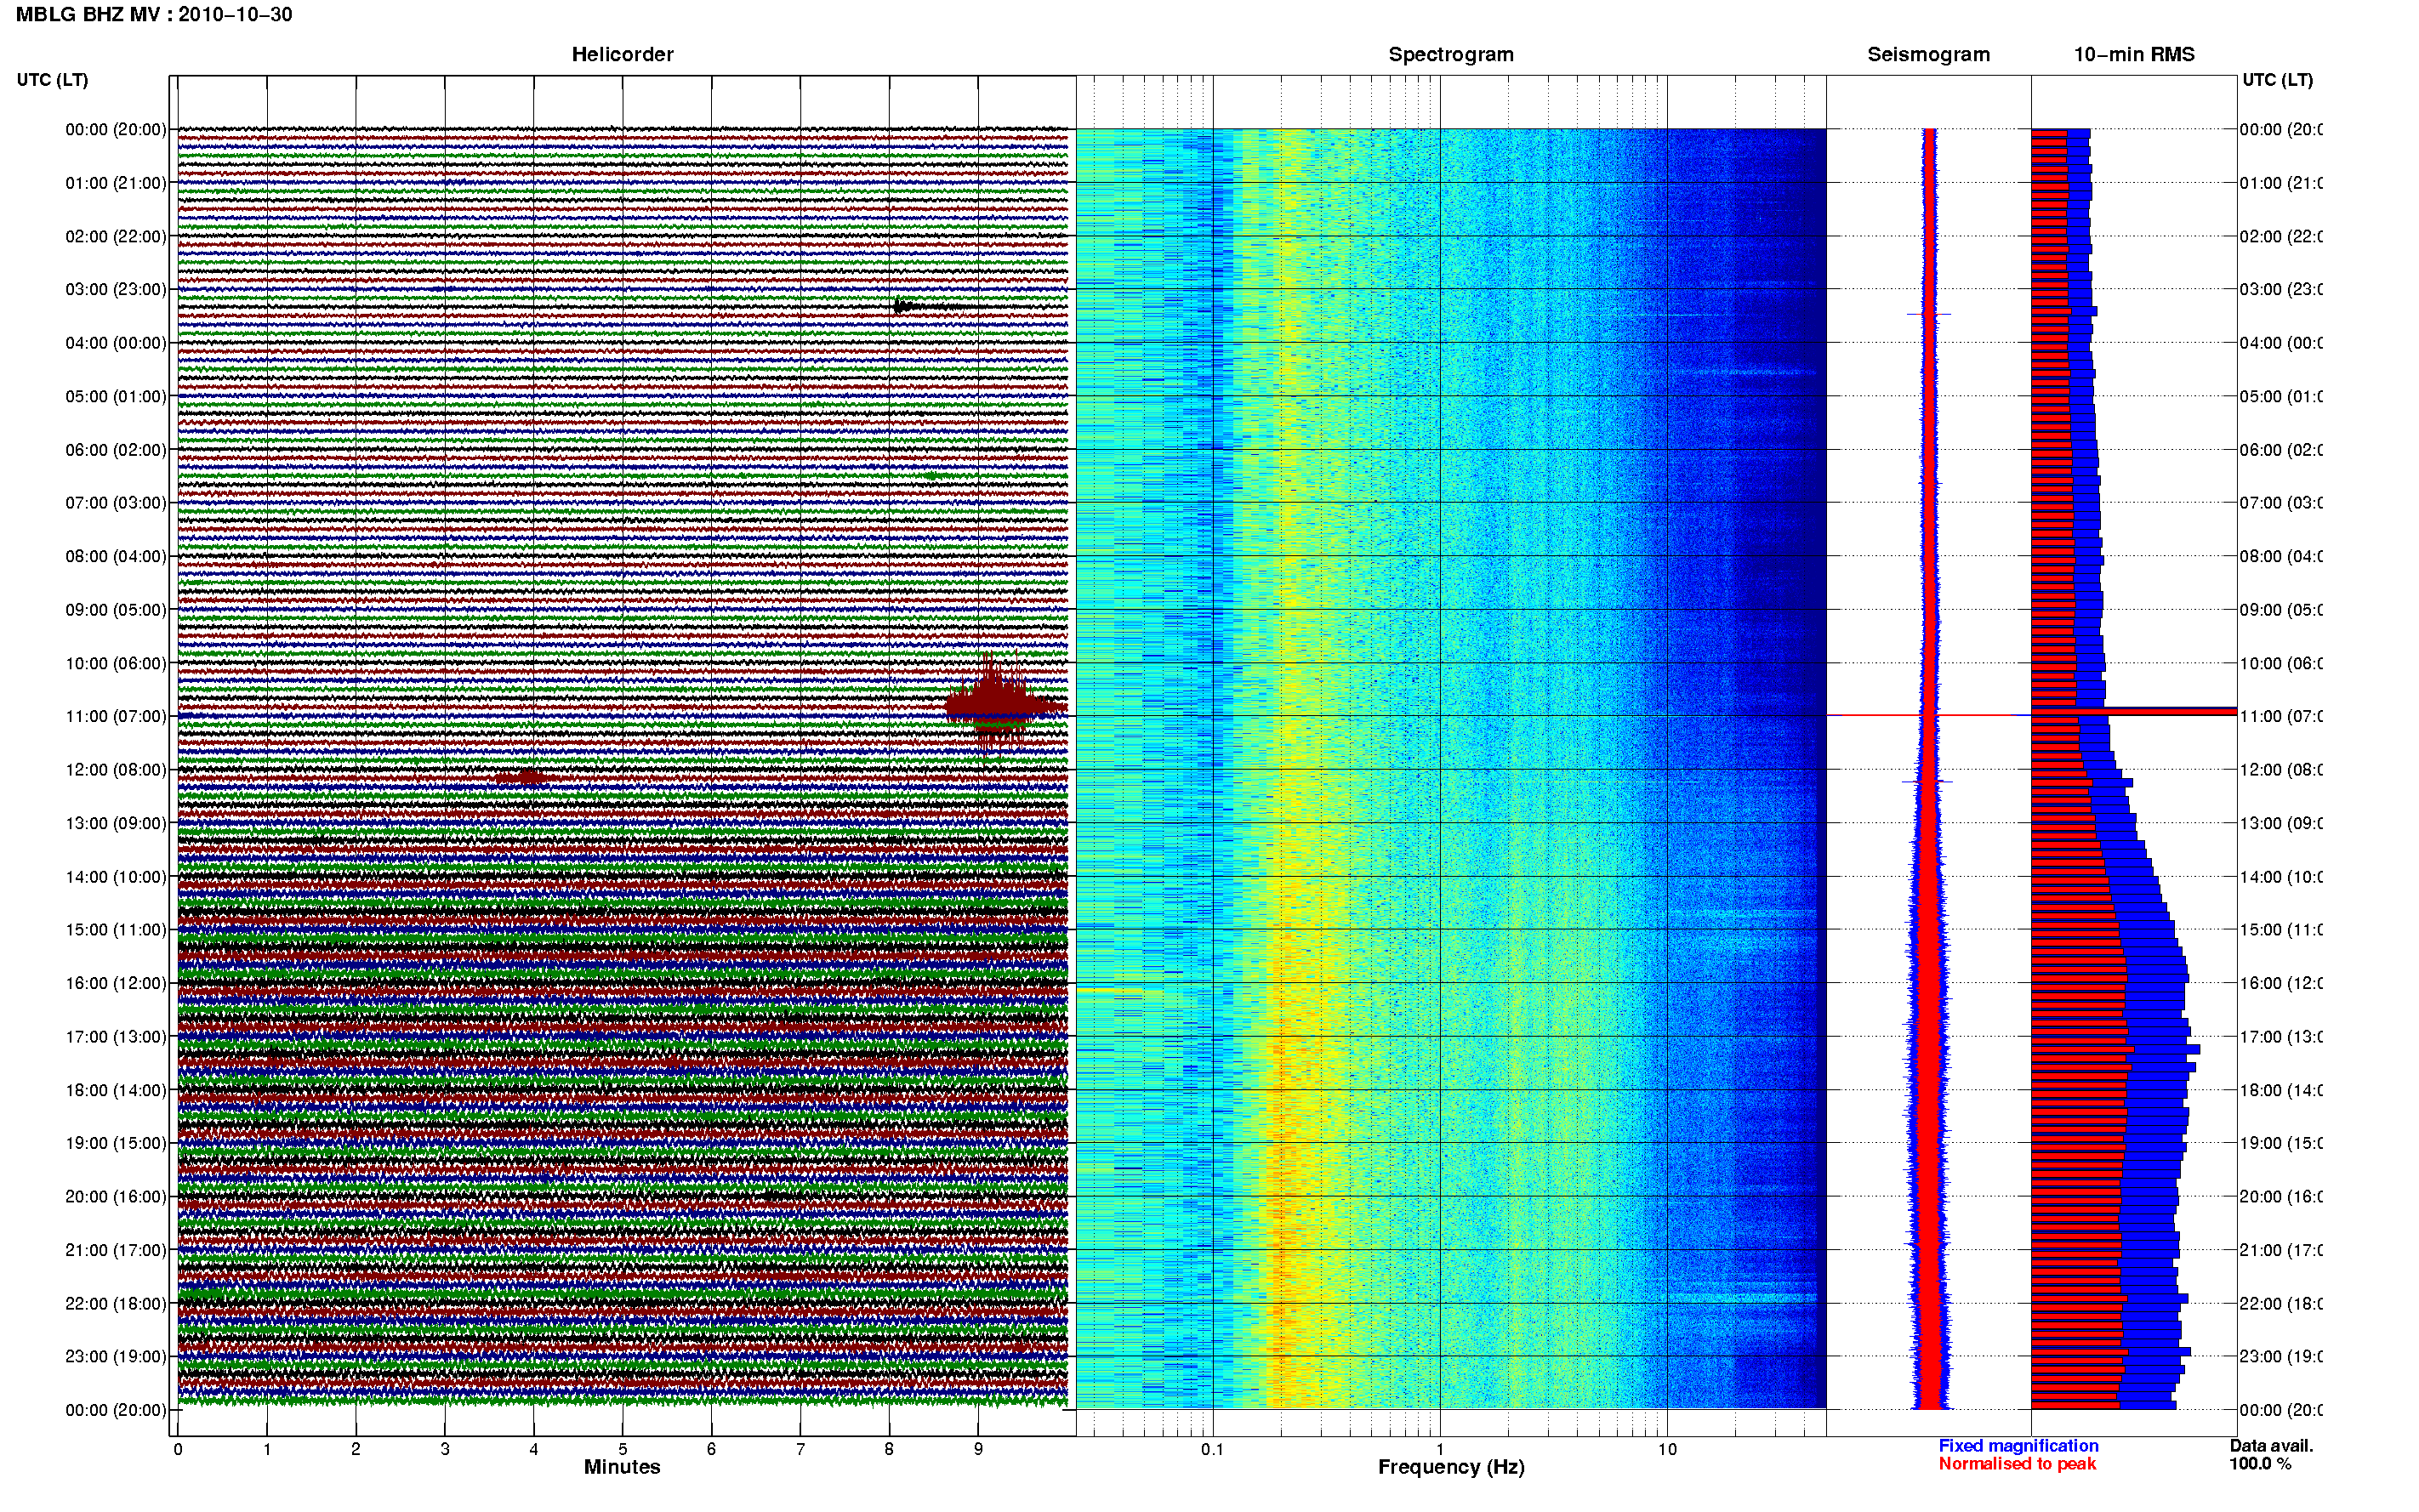Viewport: 2419px width, 1512px height.
Task: Click the '100.0 %' availability value
Action: point(2260,1464)
